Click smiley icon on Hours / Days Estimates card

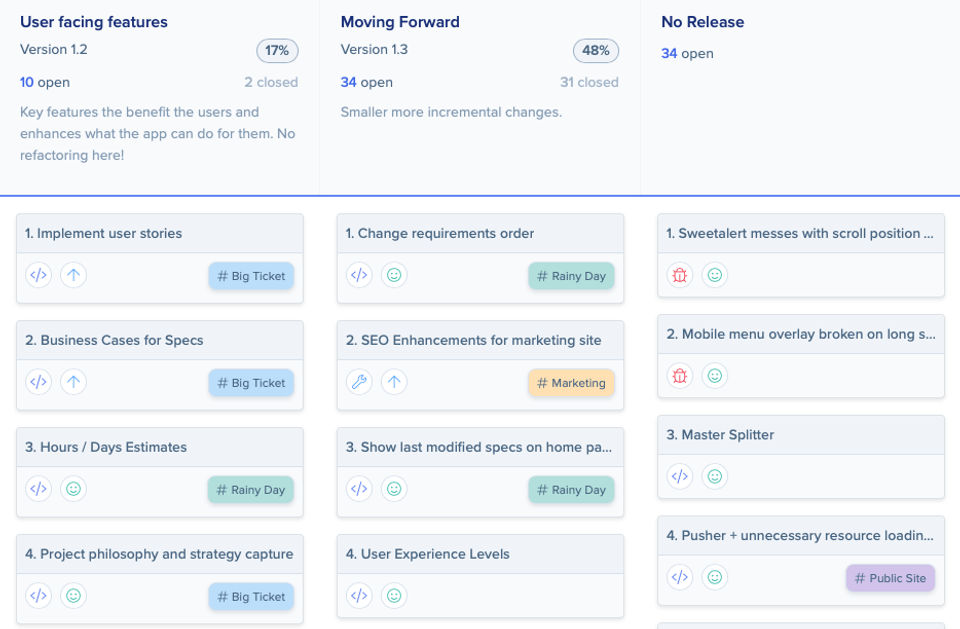(73, 489)
